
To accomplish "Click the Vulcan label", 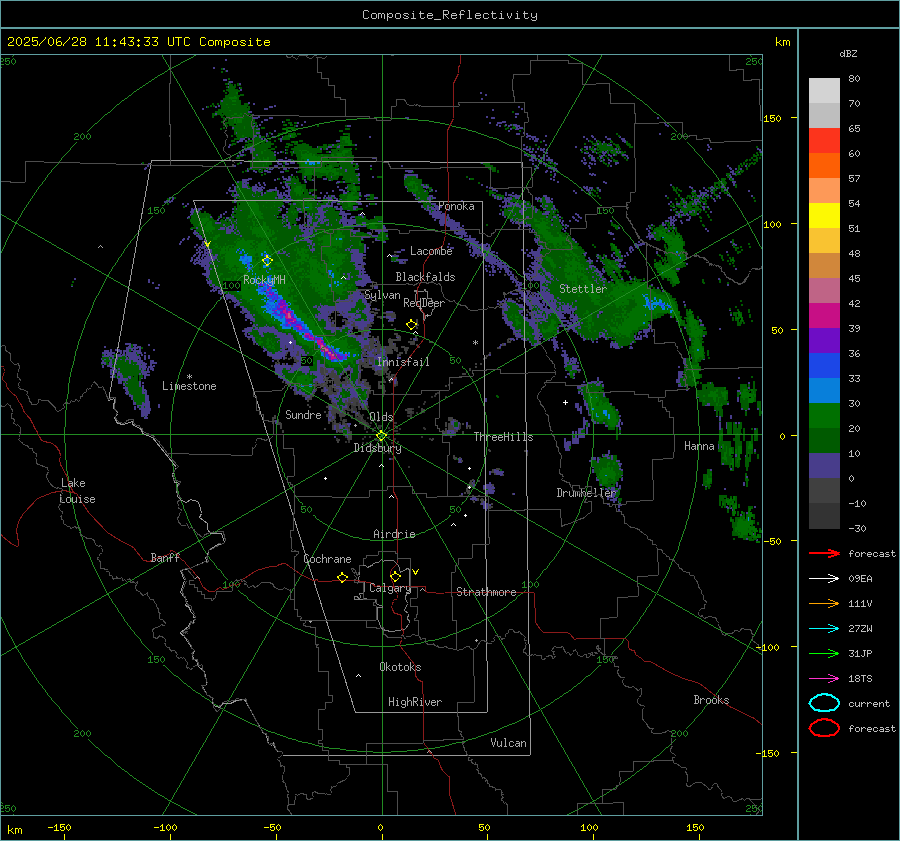I will tap(508, 743).
